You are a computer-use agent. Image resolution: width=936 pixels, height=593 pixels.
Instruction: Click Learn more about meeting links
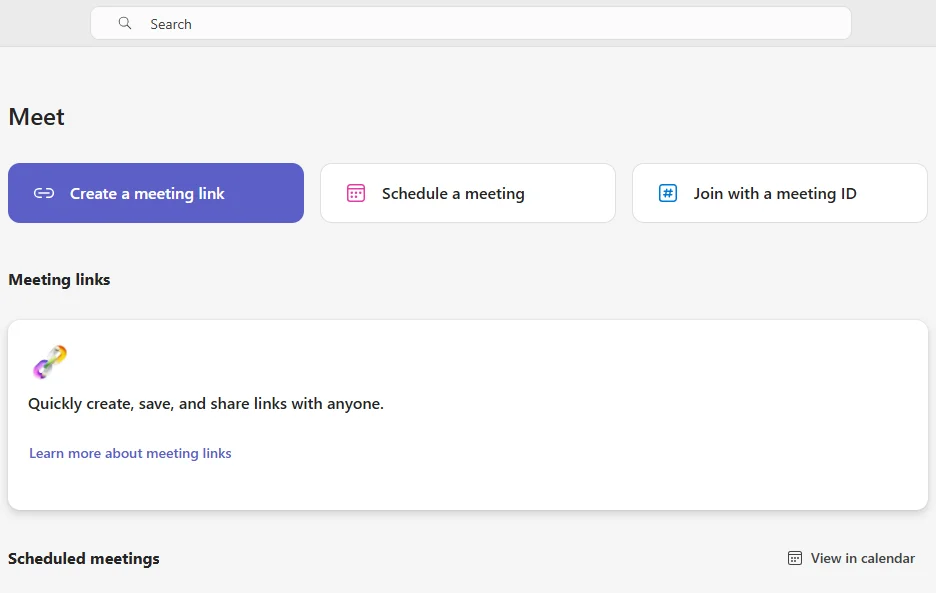(130, 453)
